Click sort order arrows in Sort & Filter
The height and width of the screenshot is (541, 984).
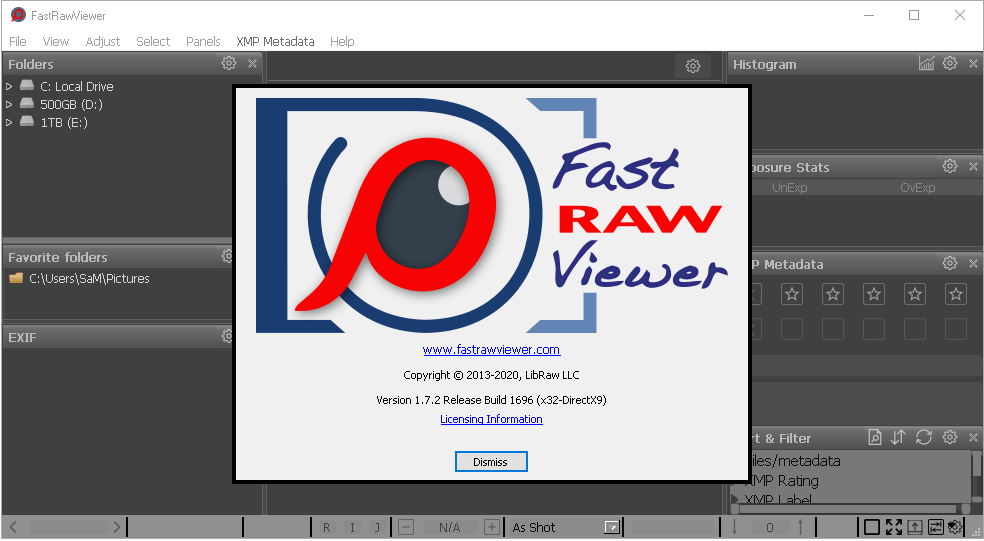coord(898,437)
